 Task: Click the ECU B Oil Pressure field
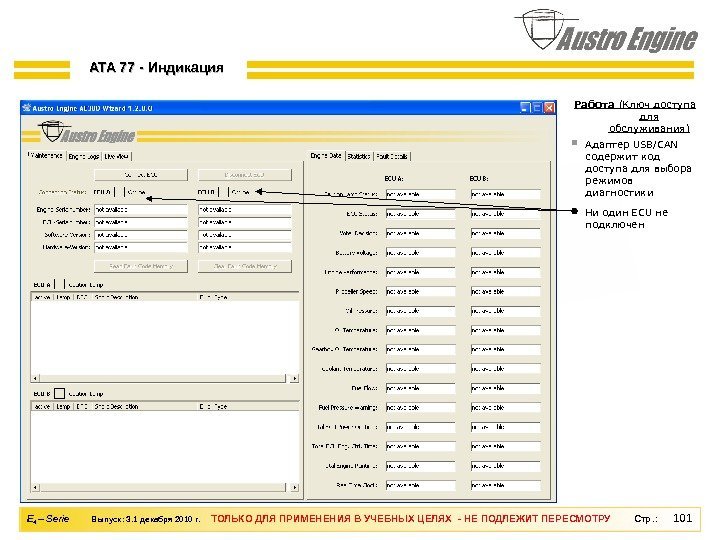point(506,311)
